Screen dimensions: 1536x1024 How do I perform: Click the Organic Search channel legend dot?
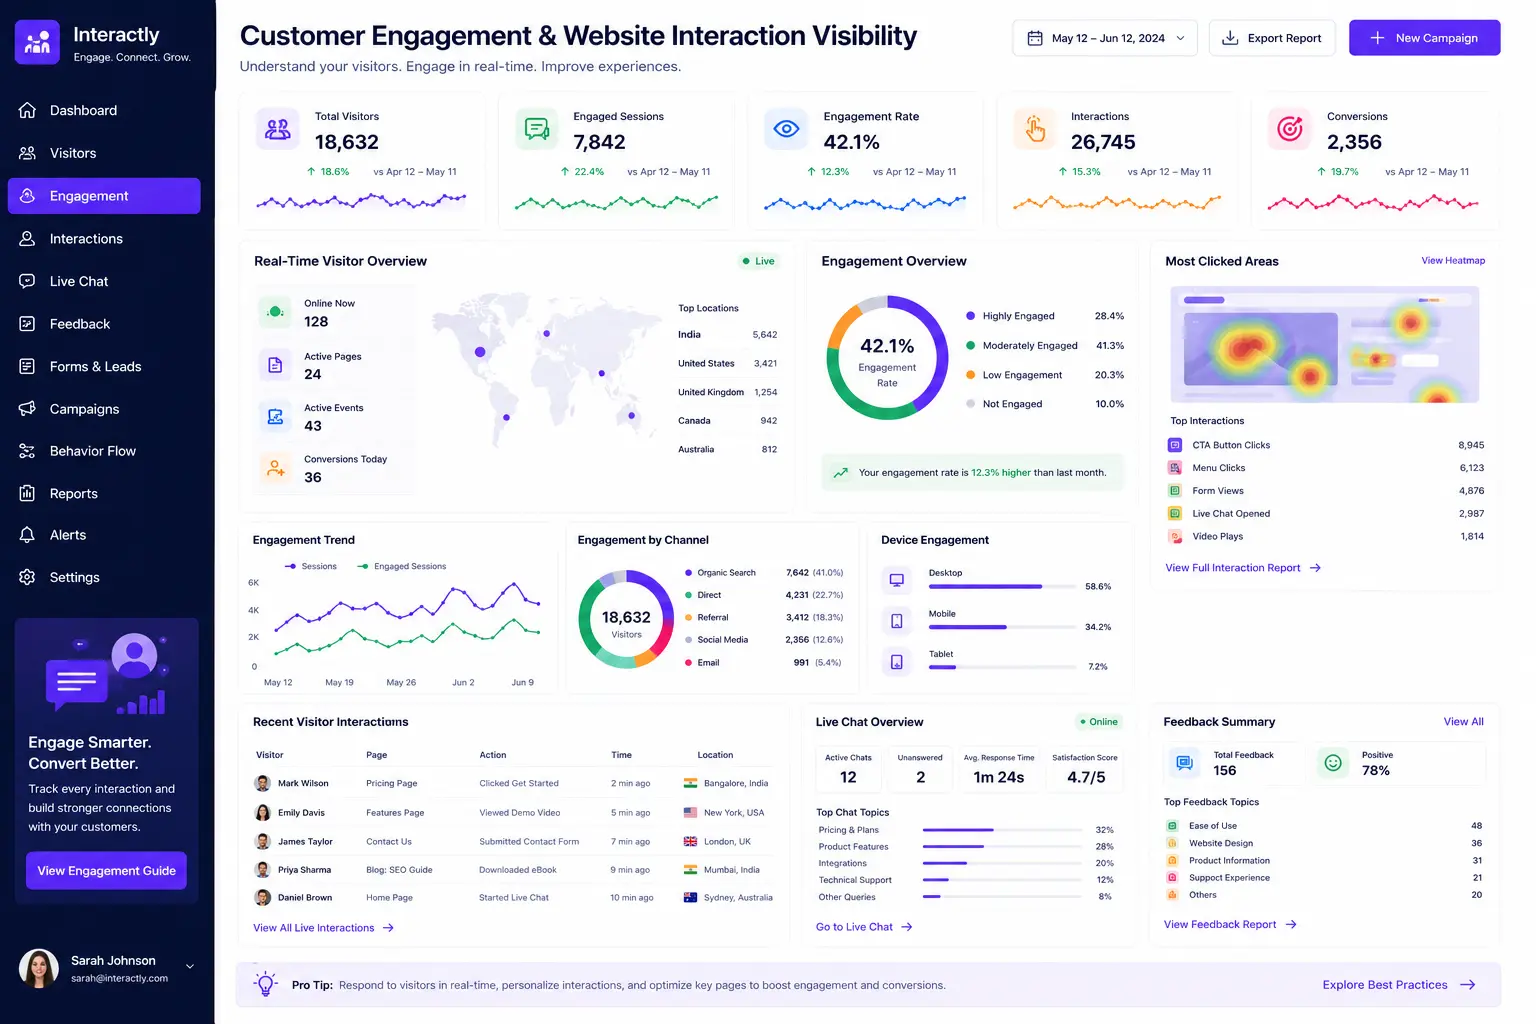tap(689, 573)
